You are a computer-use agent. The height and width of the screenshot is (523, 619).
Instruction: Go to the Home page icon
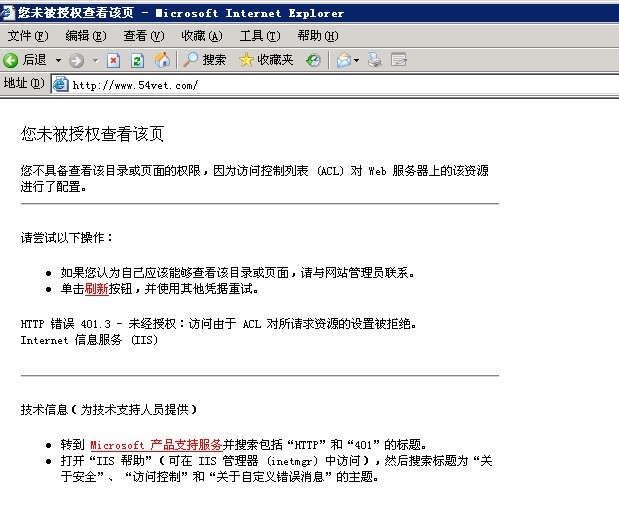pyautogui.click(x=162, y=60)
